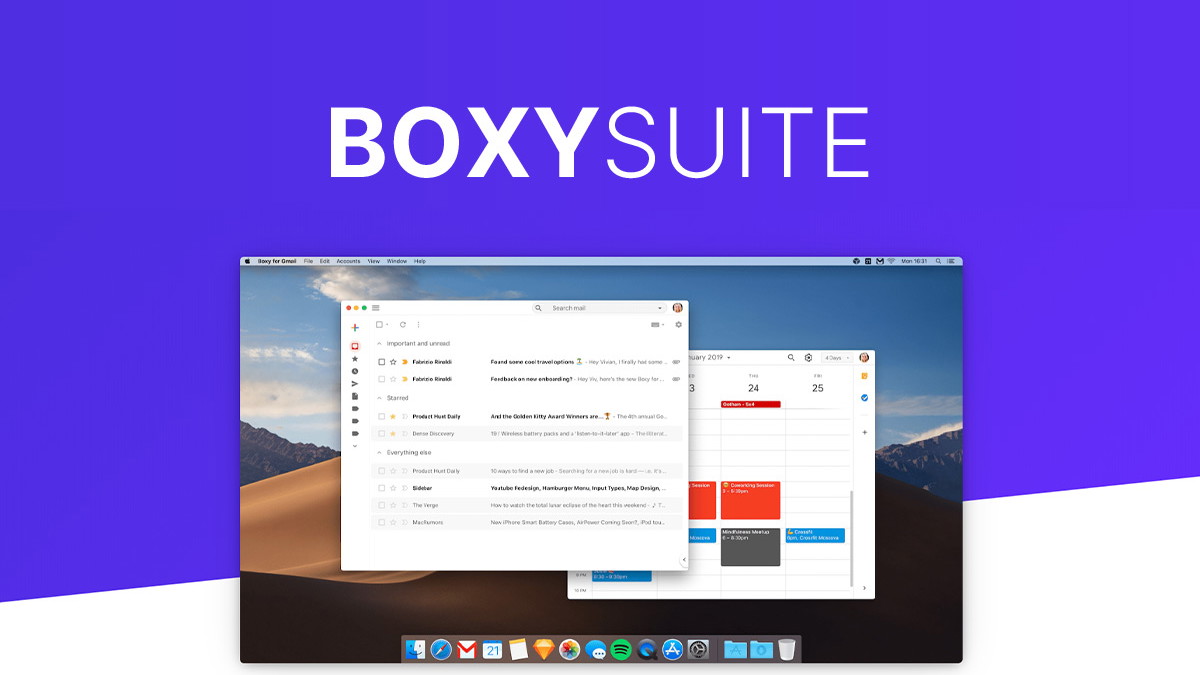Viewport: 1200px width, 675px height.
Task: Open the Inbox icon in Gmail sidebar
Action: 355,346
